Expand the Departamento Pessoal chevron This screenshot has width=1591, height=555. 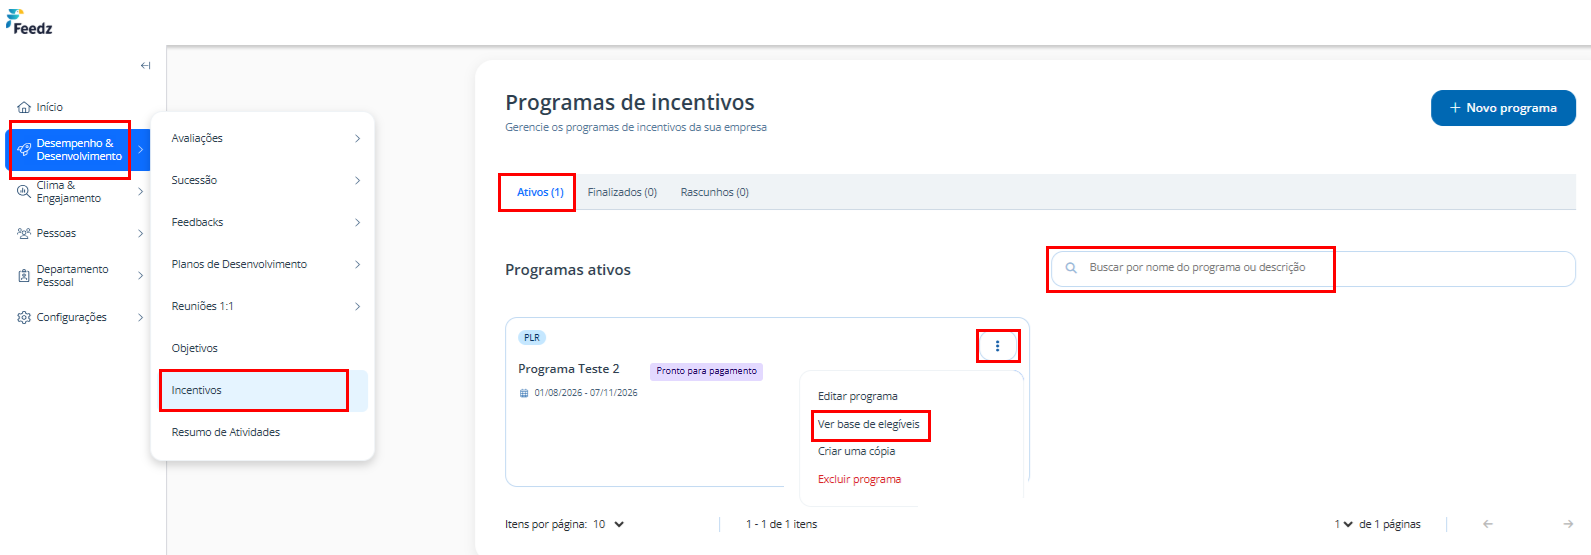tap(141, 275)
